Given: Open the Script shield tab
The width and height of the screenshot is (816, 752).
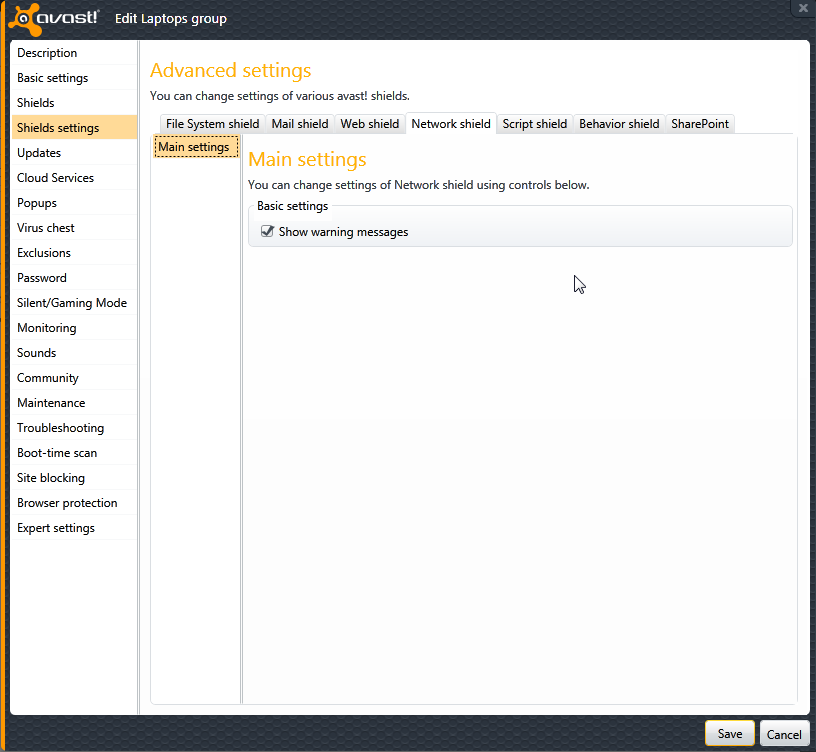Looking at the screenshot, I should [x=534, y=124].
